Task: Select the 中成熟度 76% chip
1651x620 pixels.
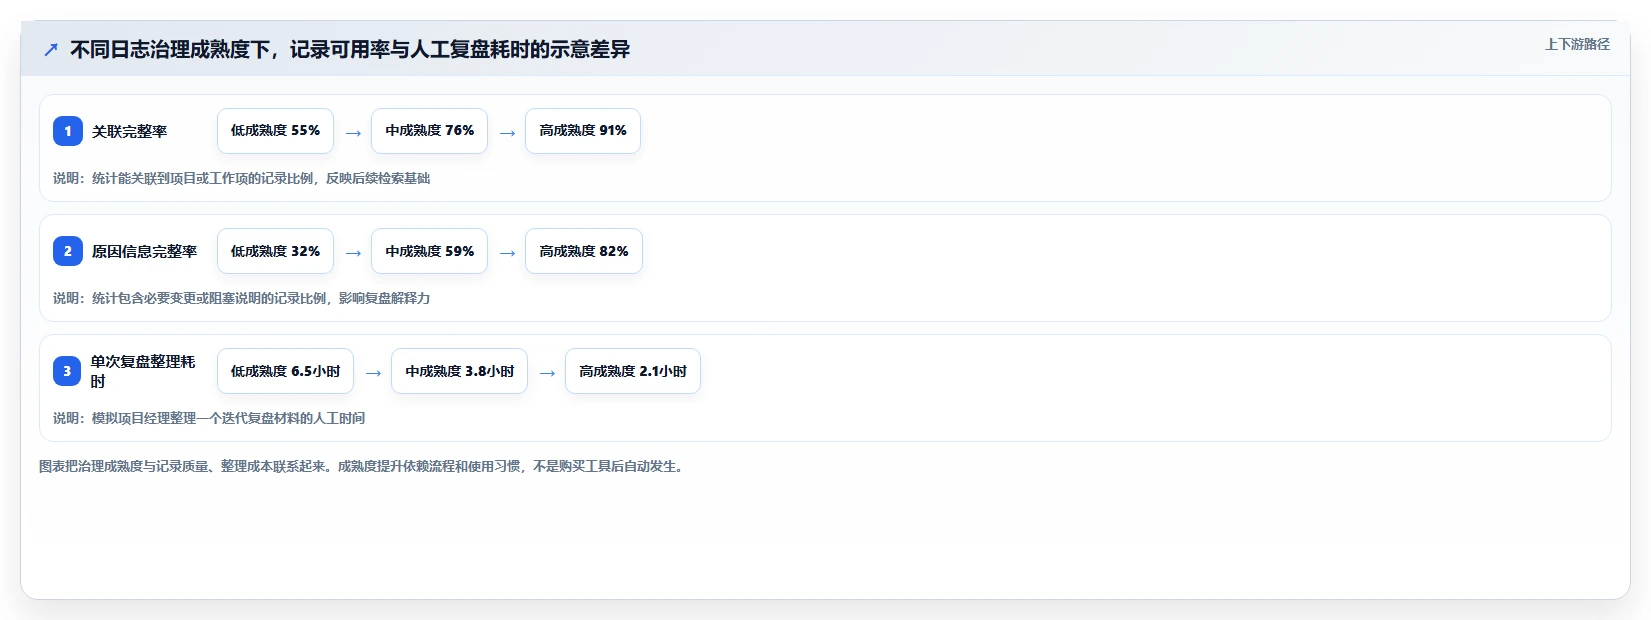Action: [429, 131]
